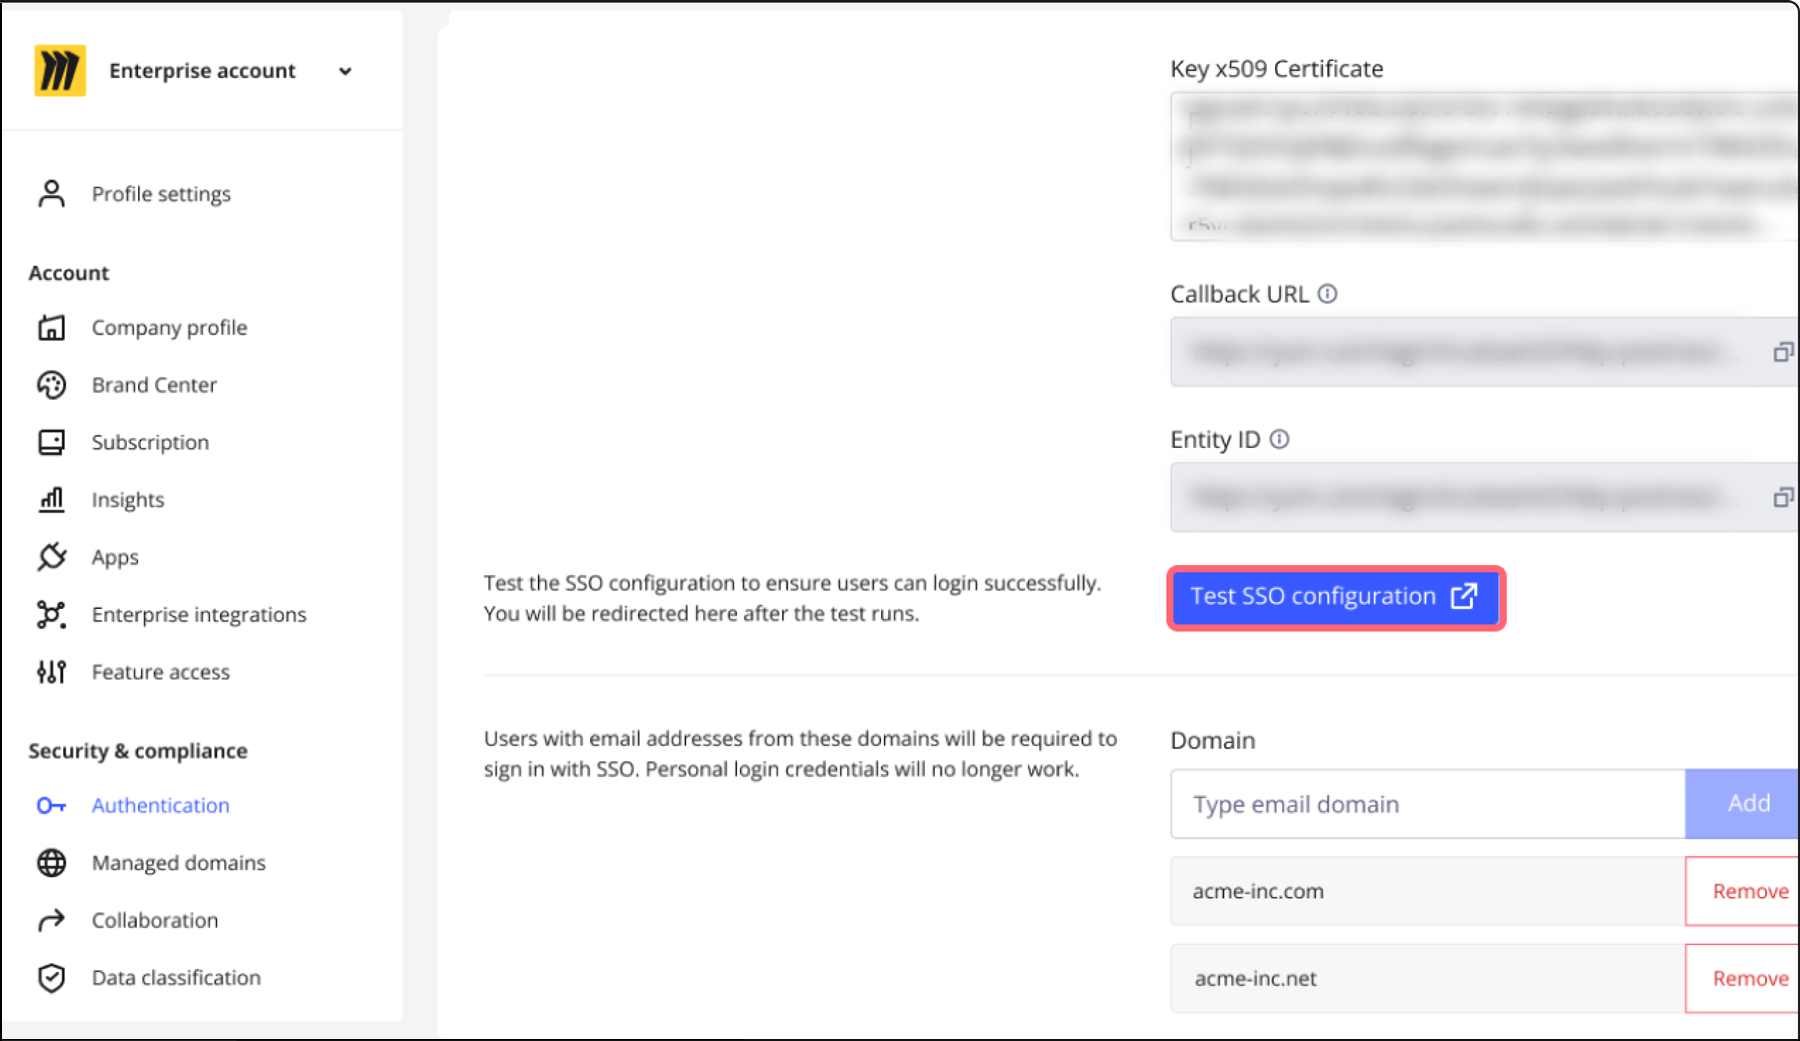
Task: Show info tooltip for Callback URL
Action: [1327, 294]
